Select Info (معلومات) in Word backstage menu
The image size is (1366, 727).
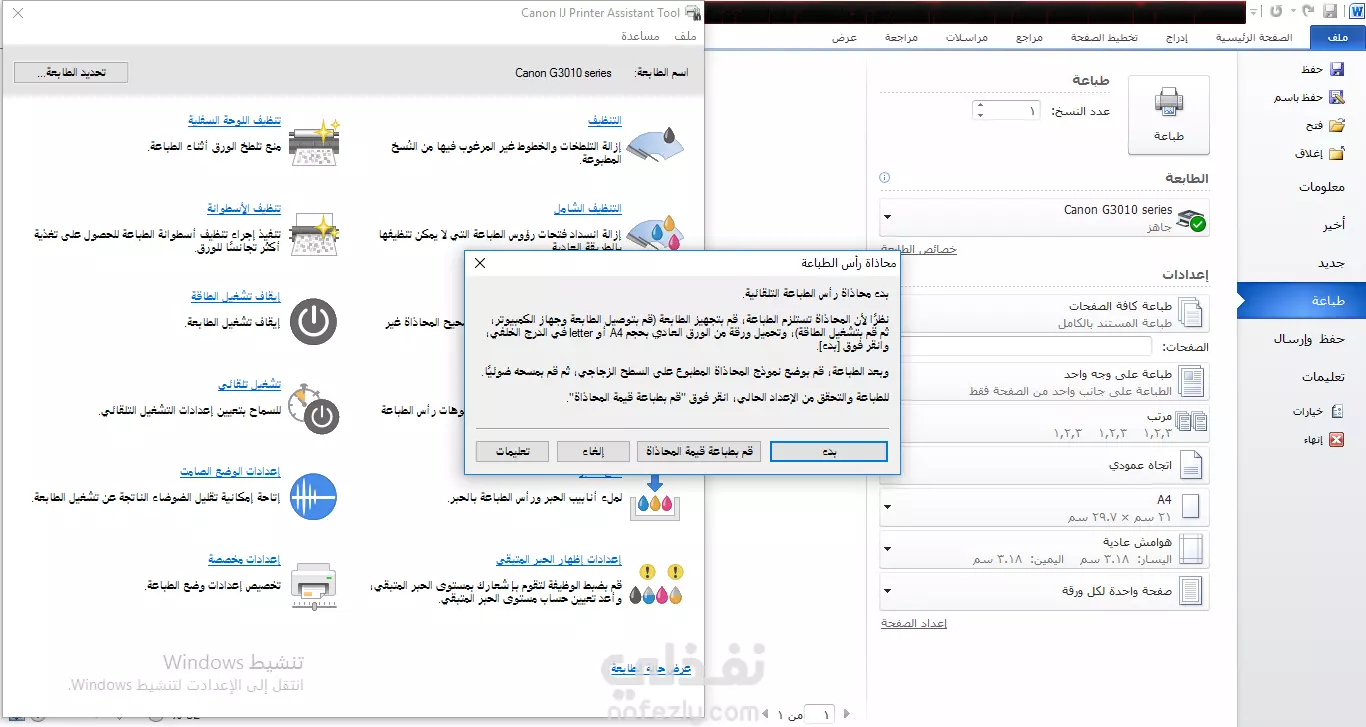click(1322, 187)
